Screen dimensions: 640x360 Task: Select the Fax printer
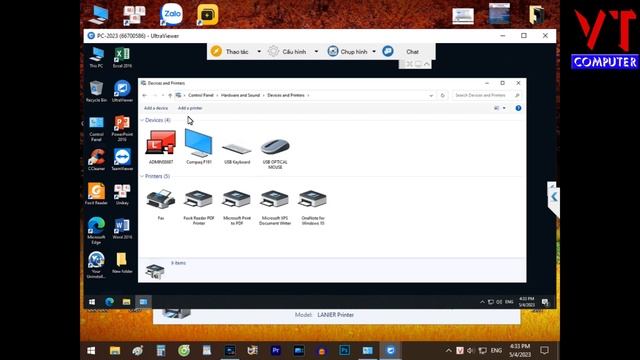pyautogui.click(x=161, y=205)
